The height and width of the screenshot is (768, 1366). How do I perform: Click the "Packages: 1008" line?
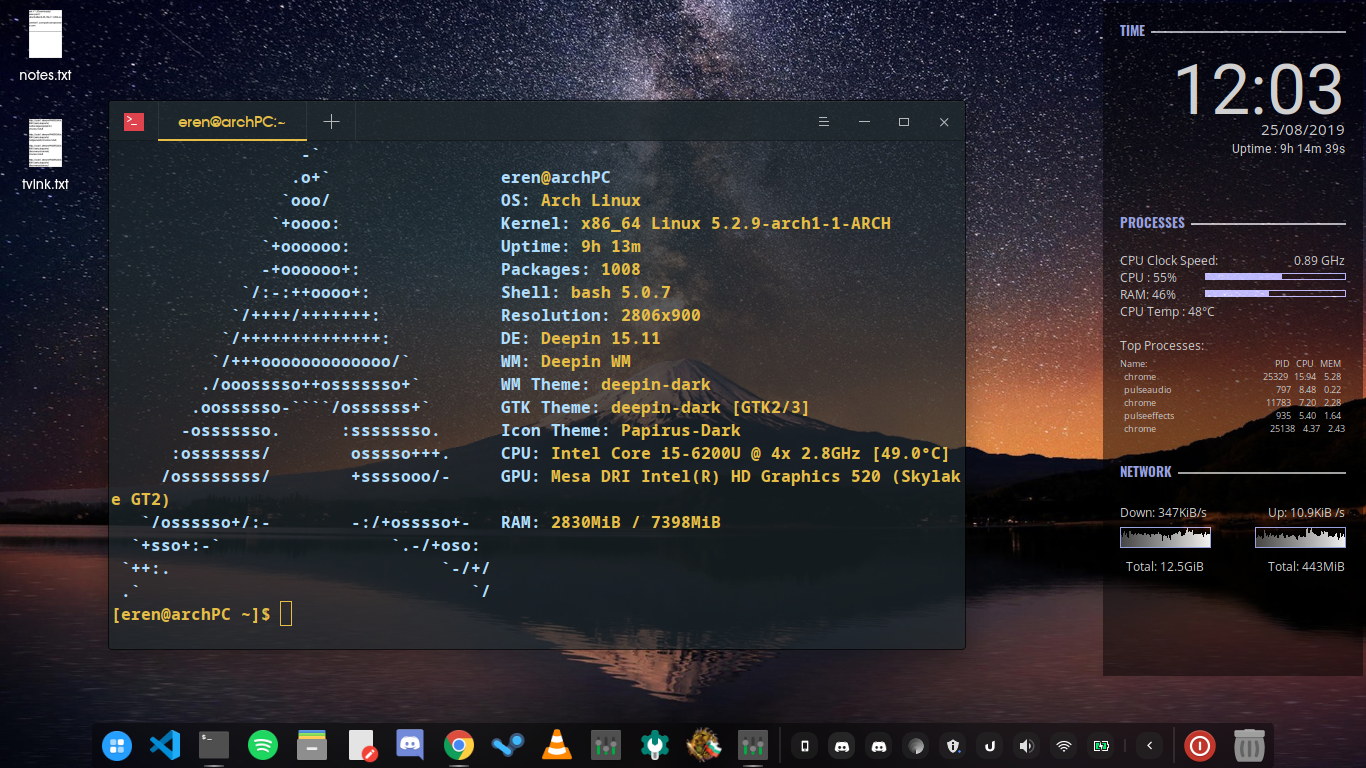pyautogui.click(x=571, y=269)
